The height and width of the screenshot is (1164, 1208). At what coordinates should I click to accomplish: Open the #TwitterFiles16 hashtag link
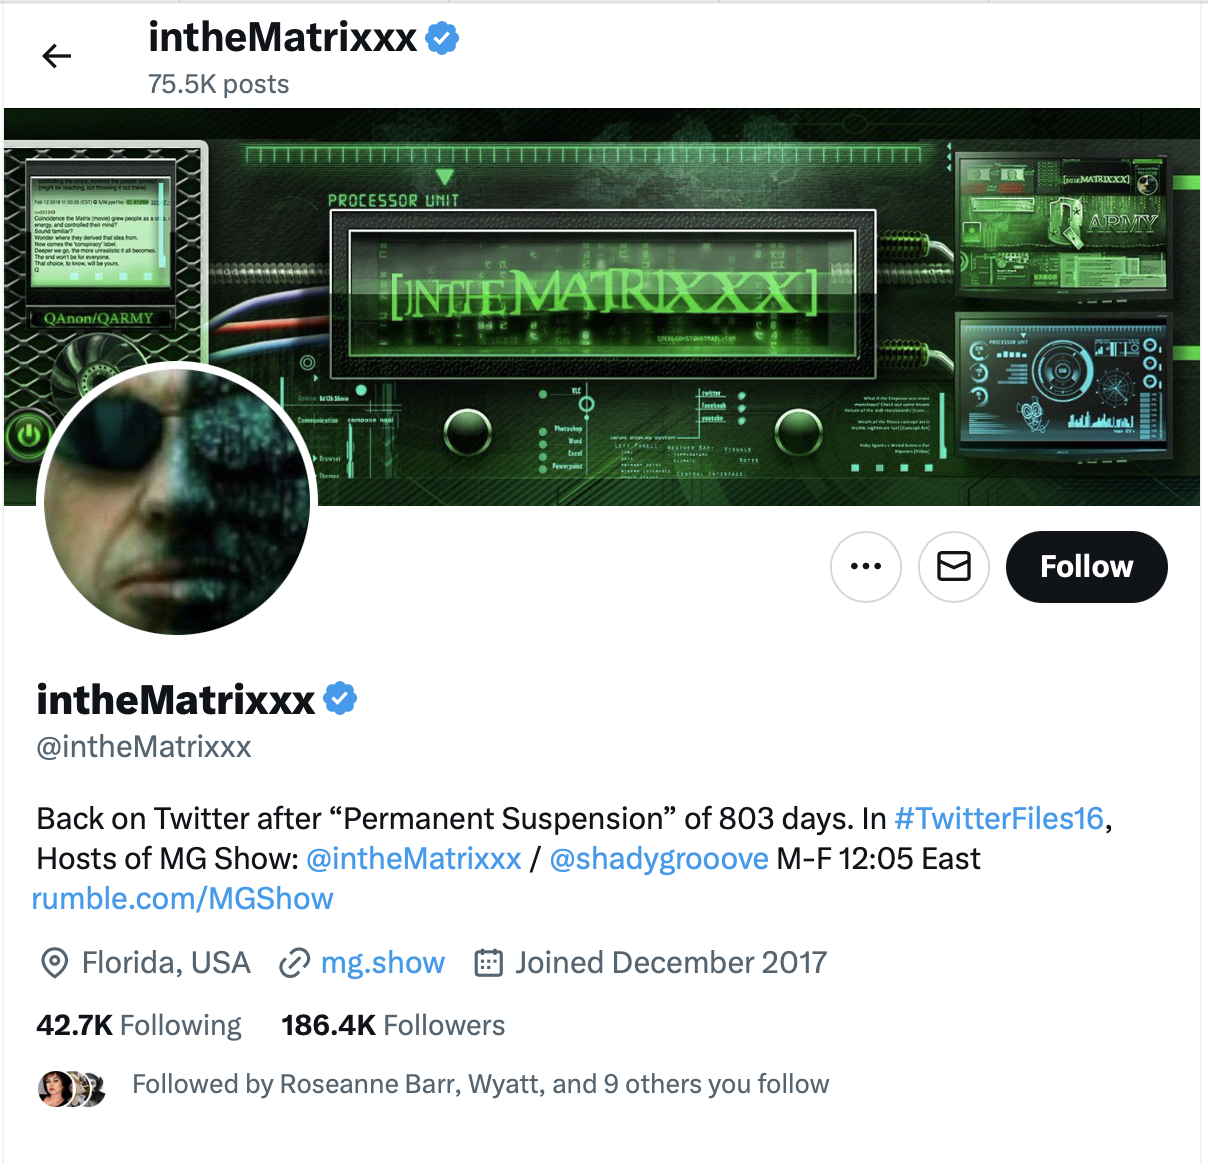pos(999,819)
